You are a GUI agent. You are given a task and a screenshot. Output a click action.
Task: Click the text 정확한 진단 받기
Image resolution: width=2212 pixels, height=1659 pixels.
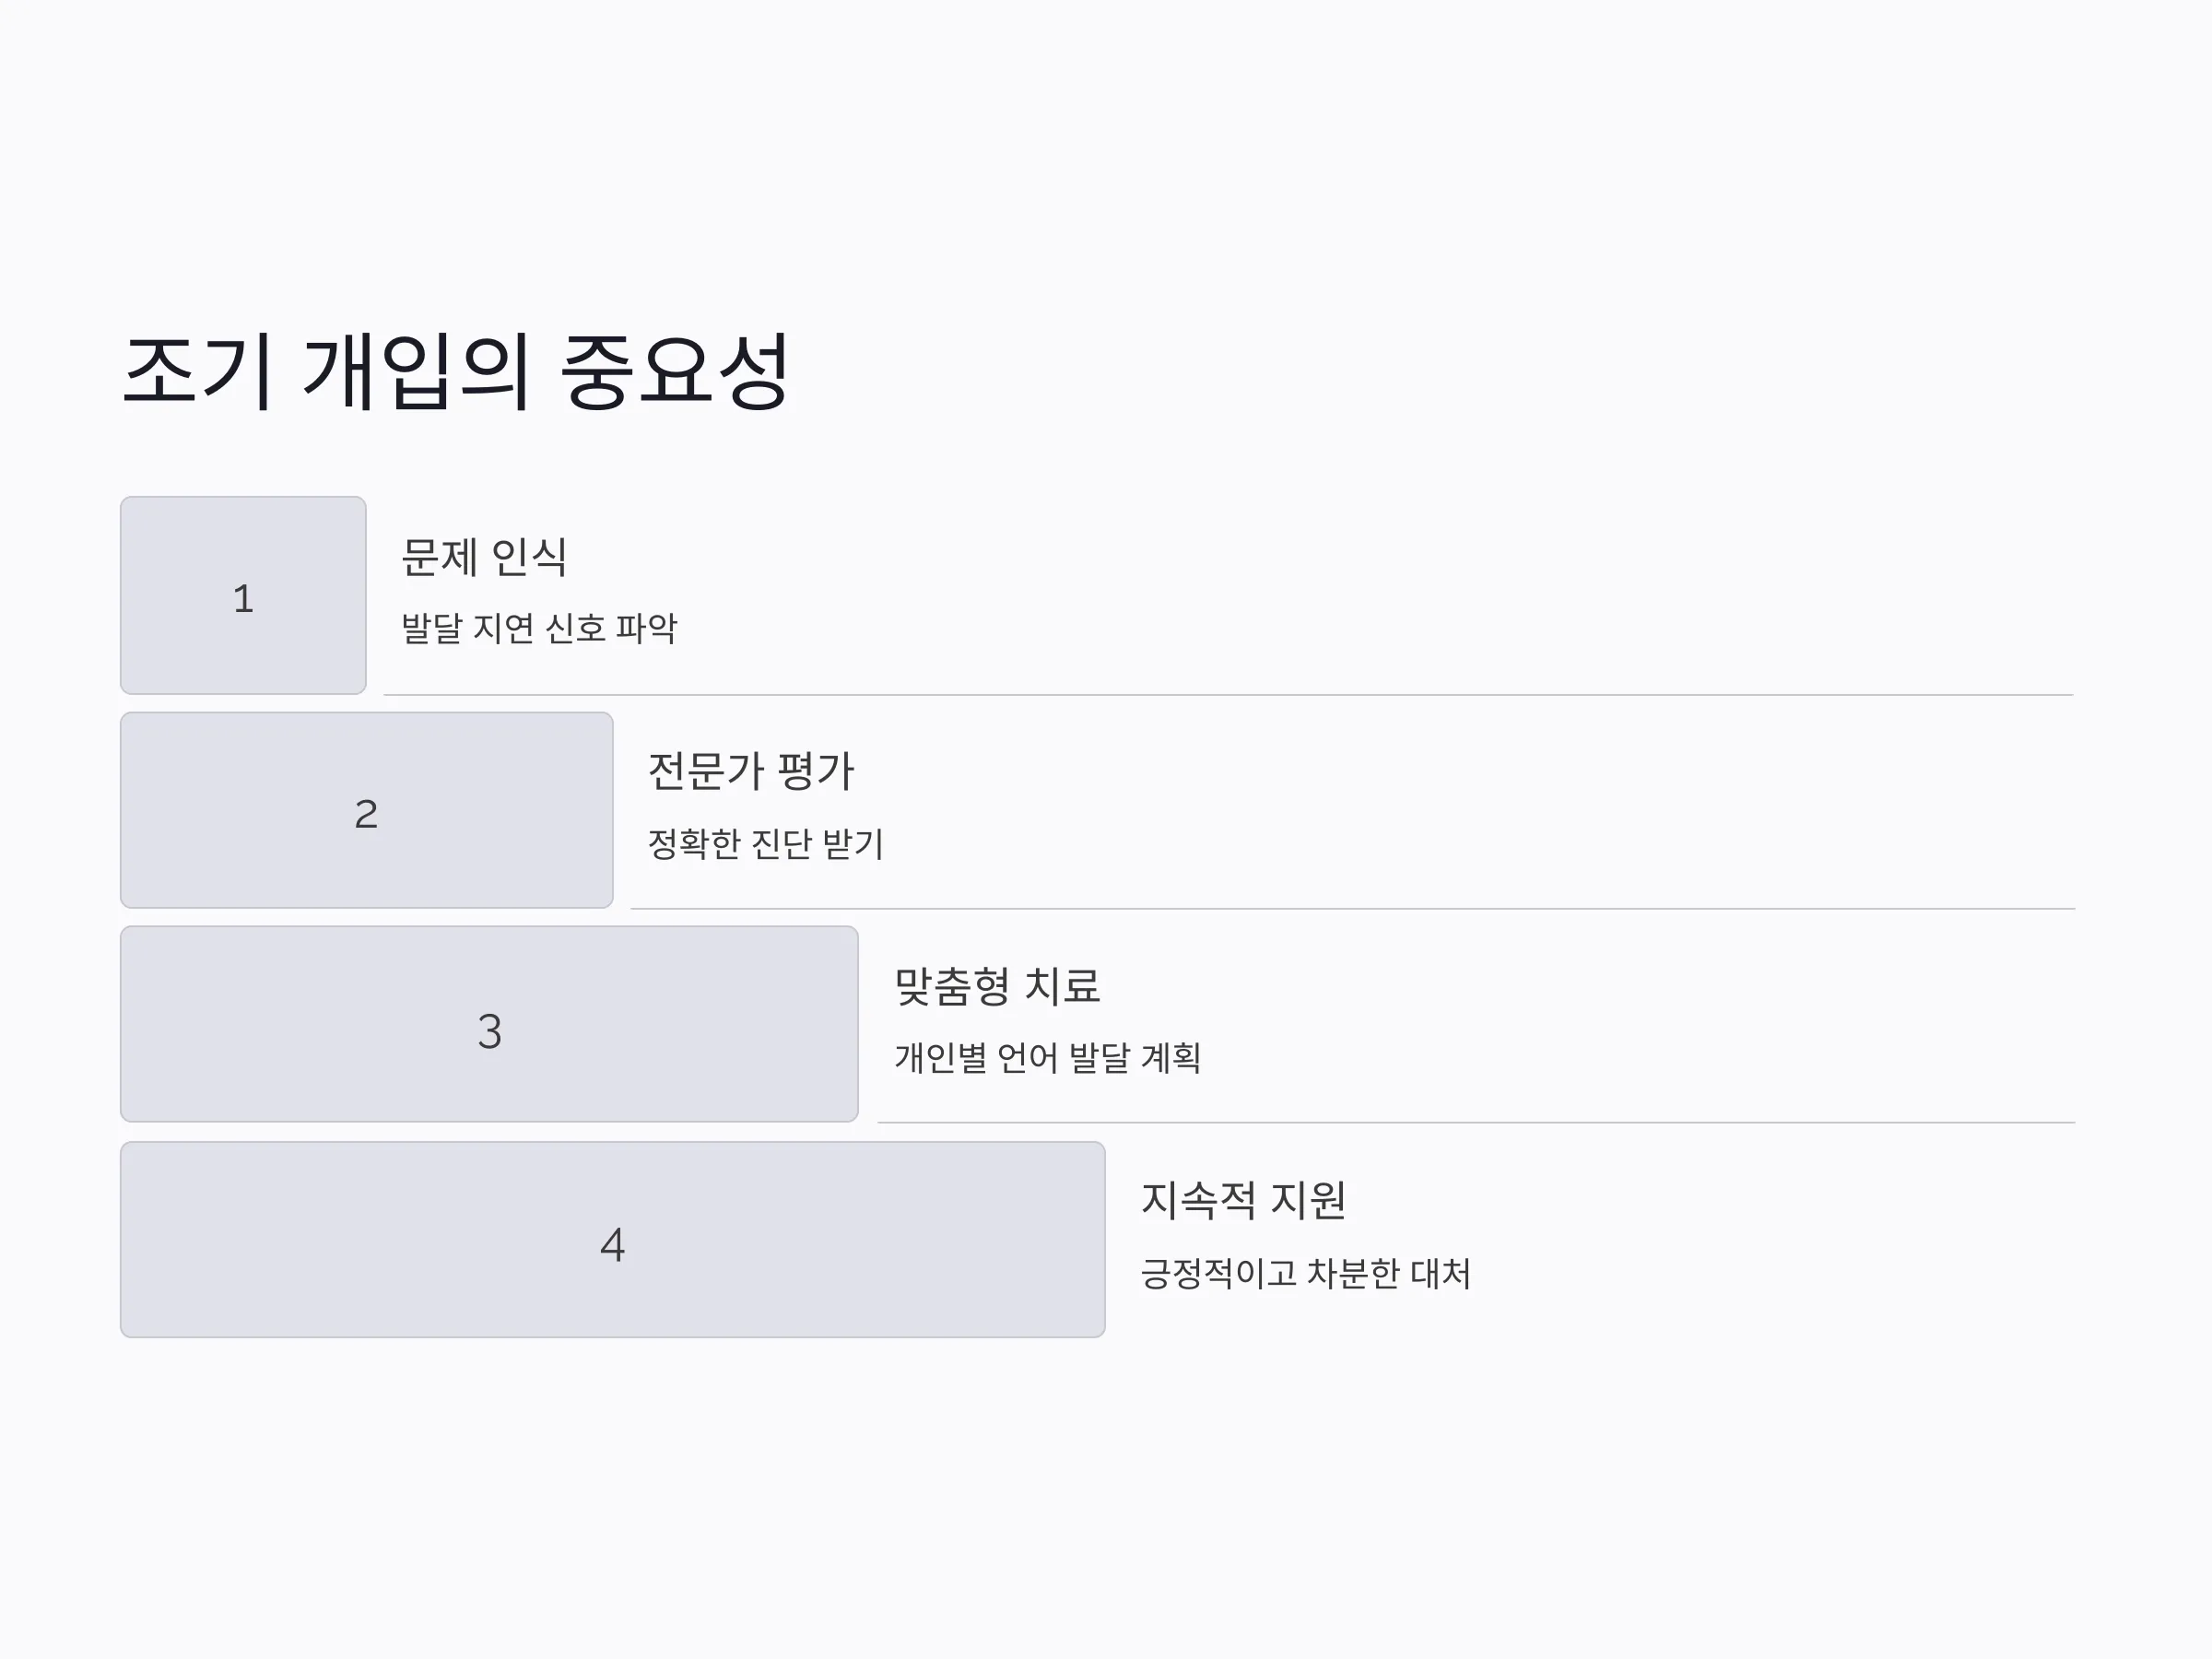766,843
